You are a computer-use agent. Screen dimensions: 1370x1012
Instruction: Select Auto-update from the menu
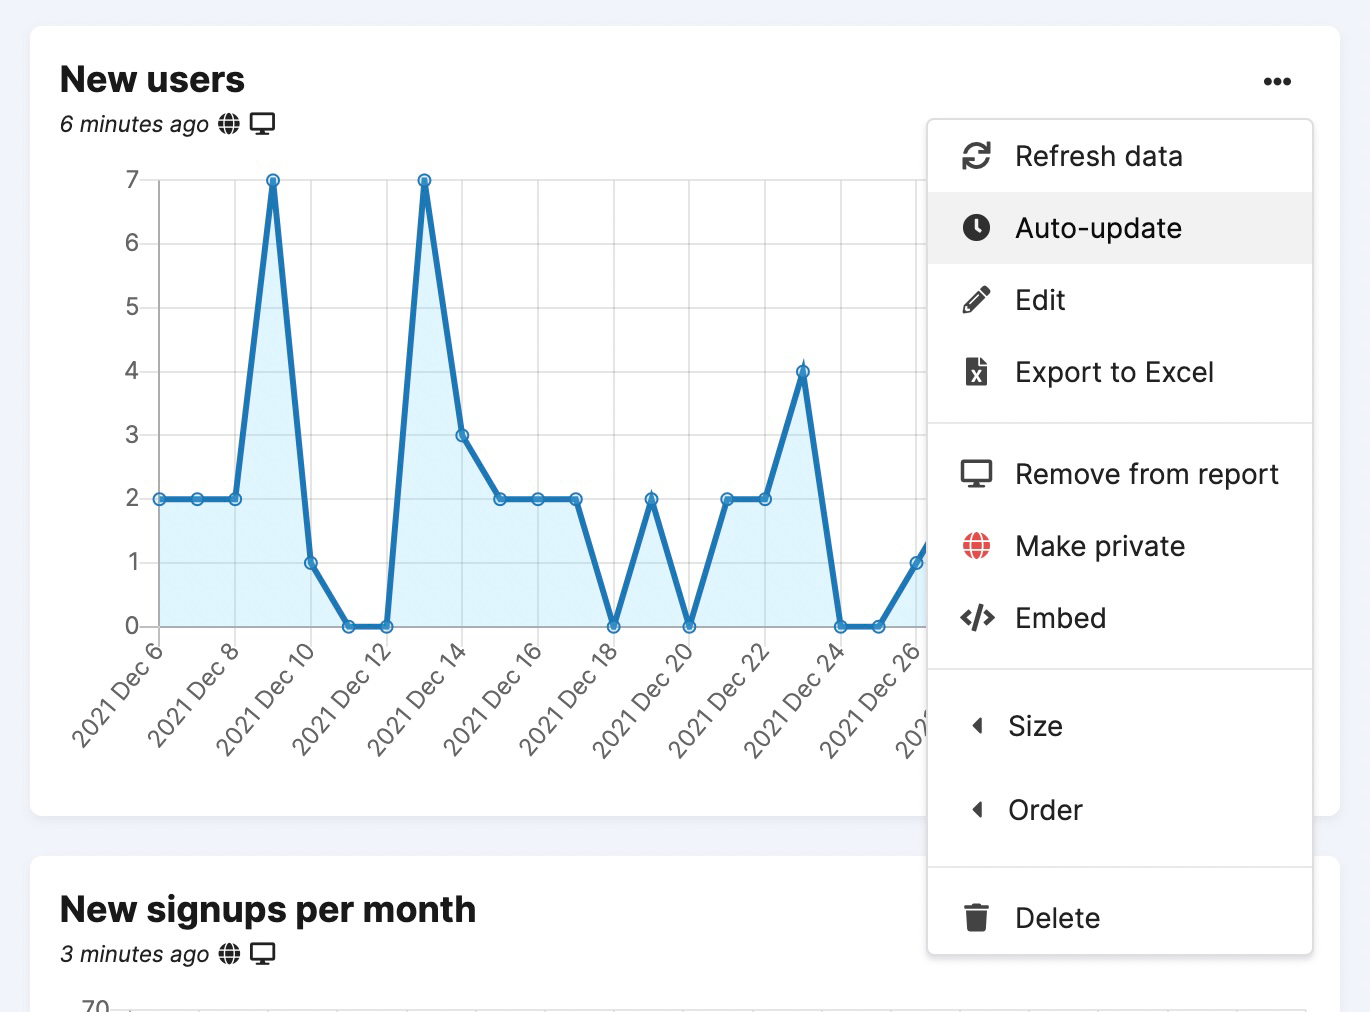tap(1097, 227)
